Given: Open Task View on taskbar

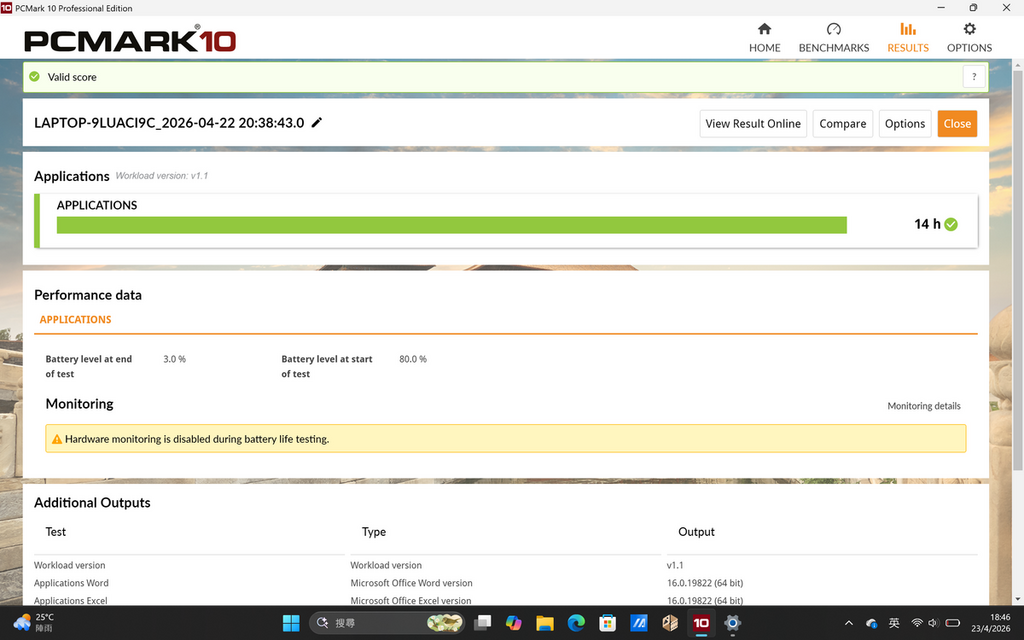Looking at the screenshot, I should click(x=483, y=623).
